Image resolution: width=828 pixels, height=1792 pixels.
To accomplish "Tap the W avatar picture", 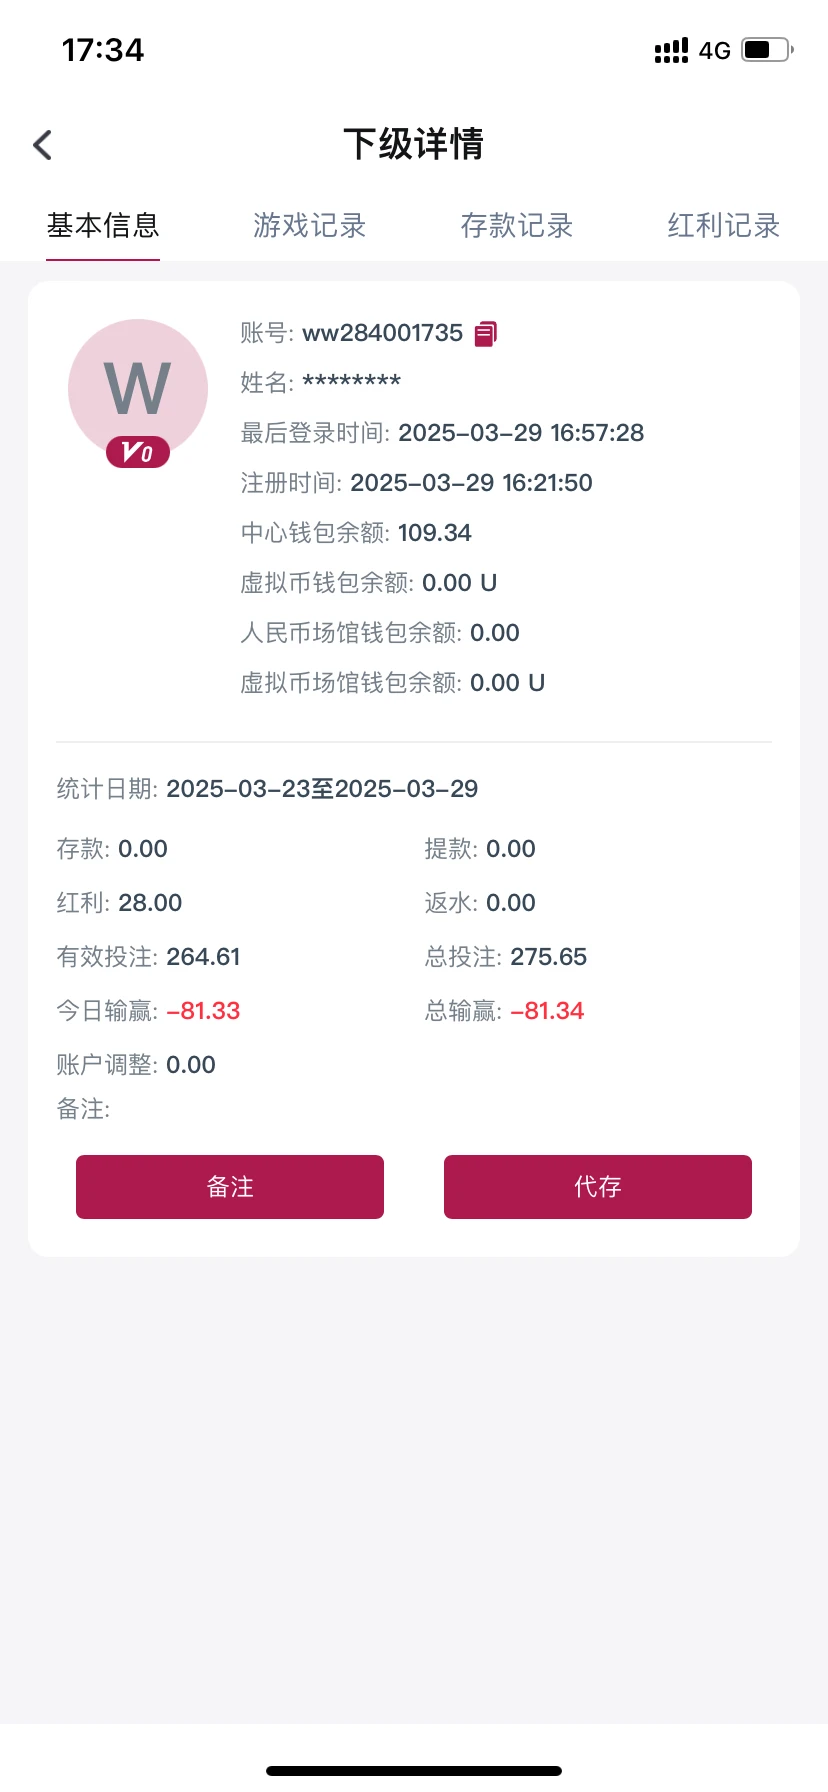I will point(138,386).
